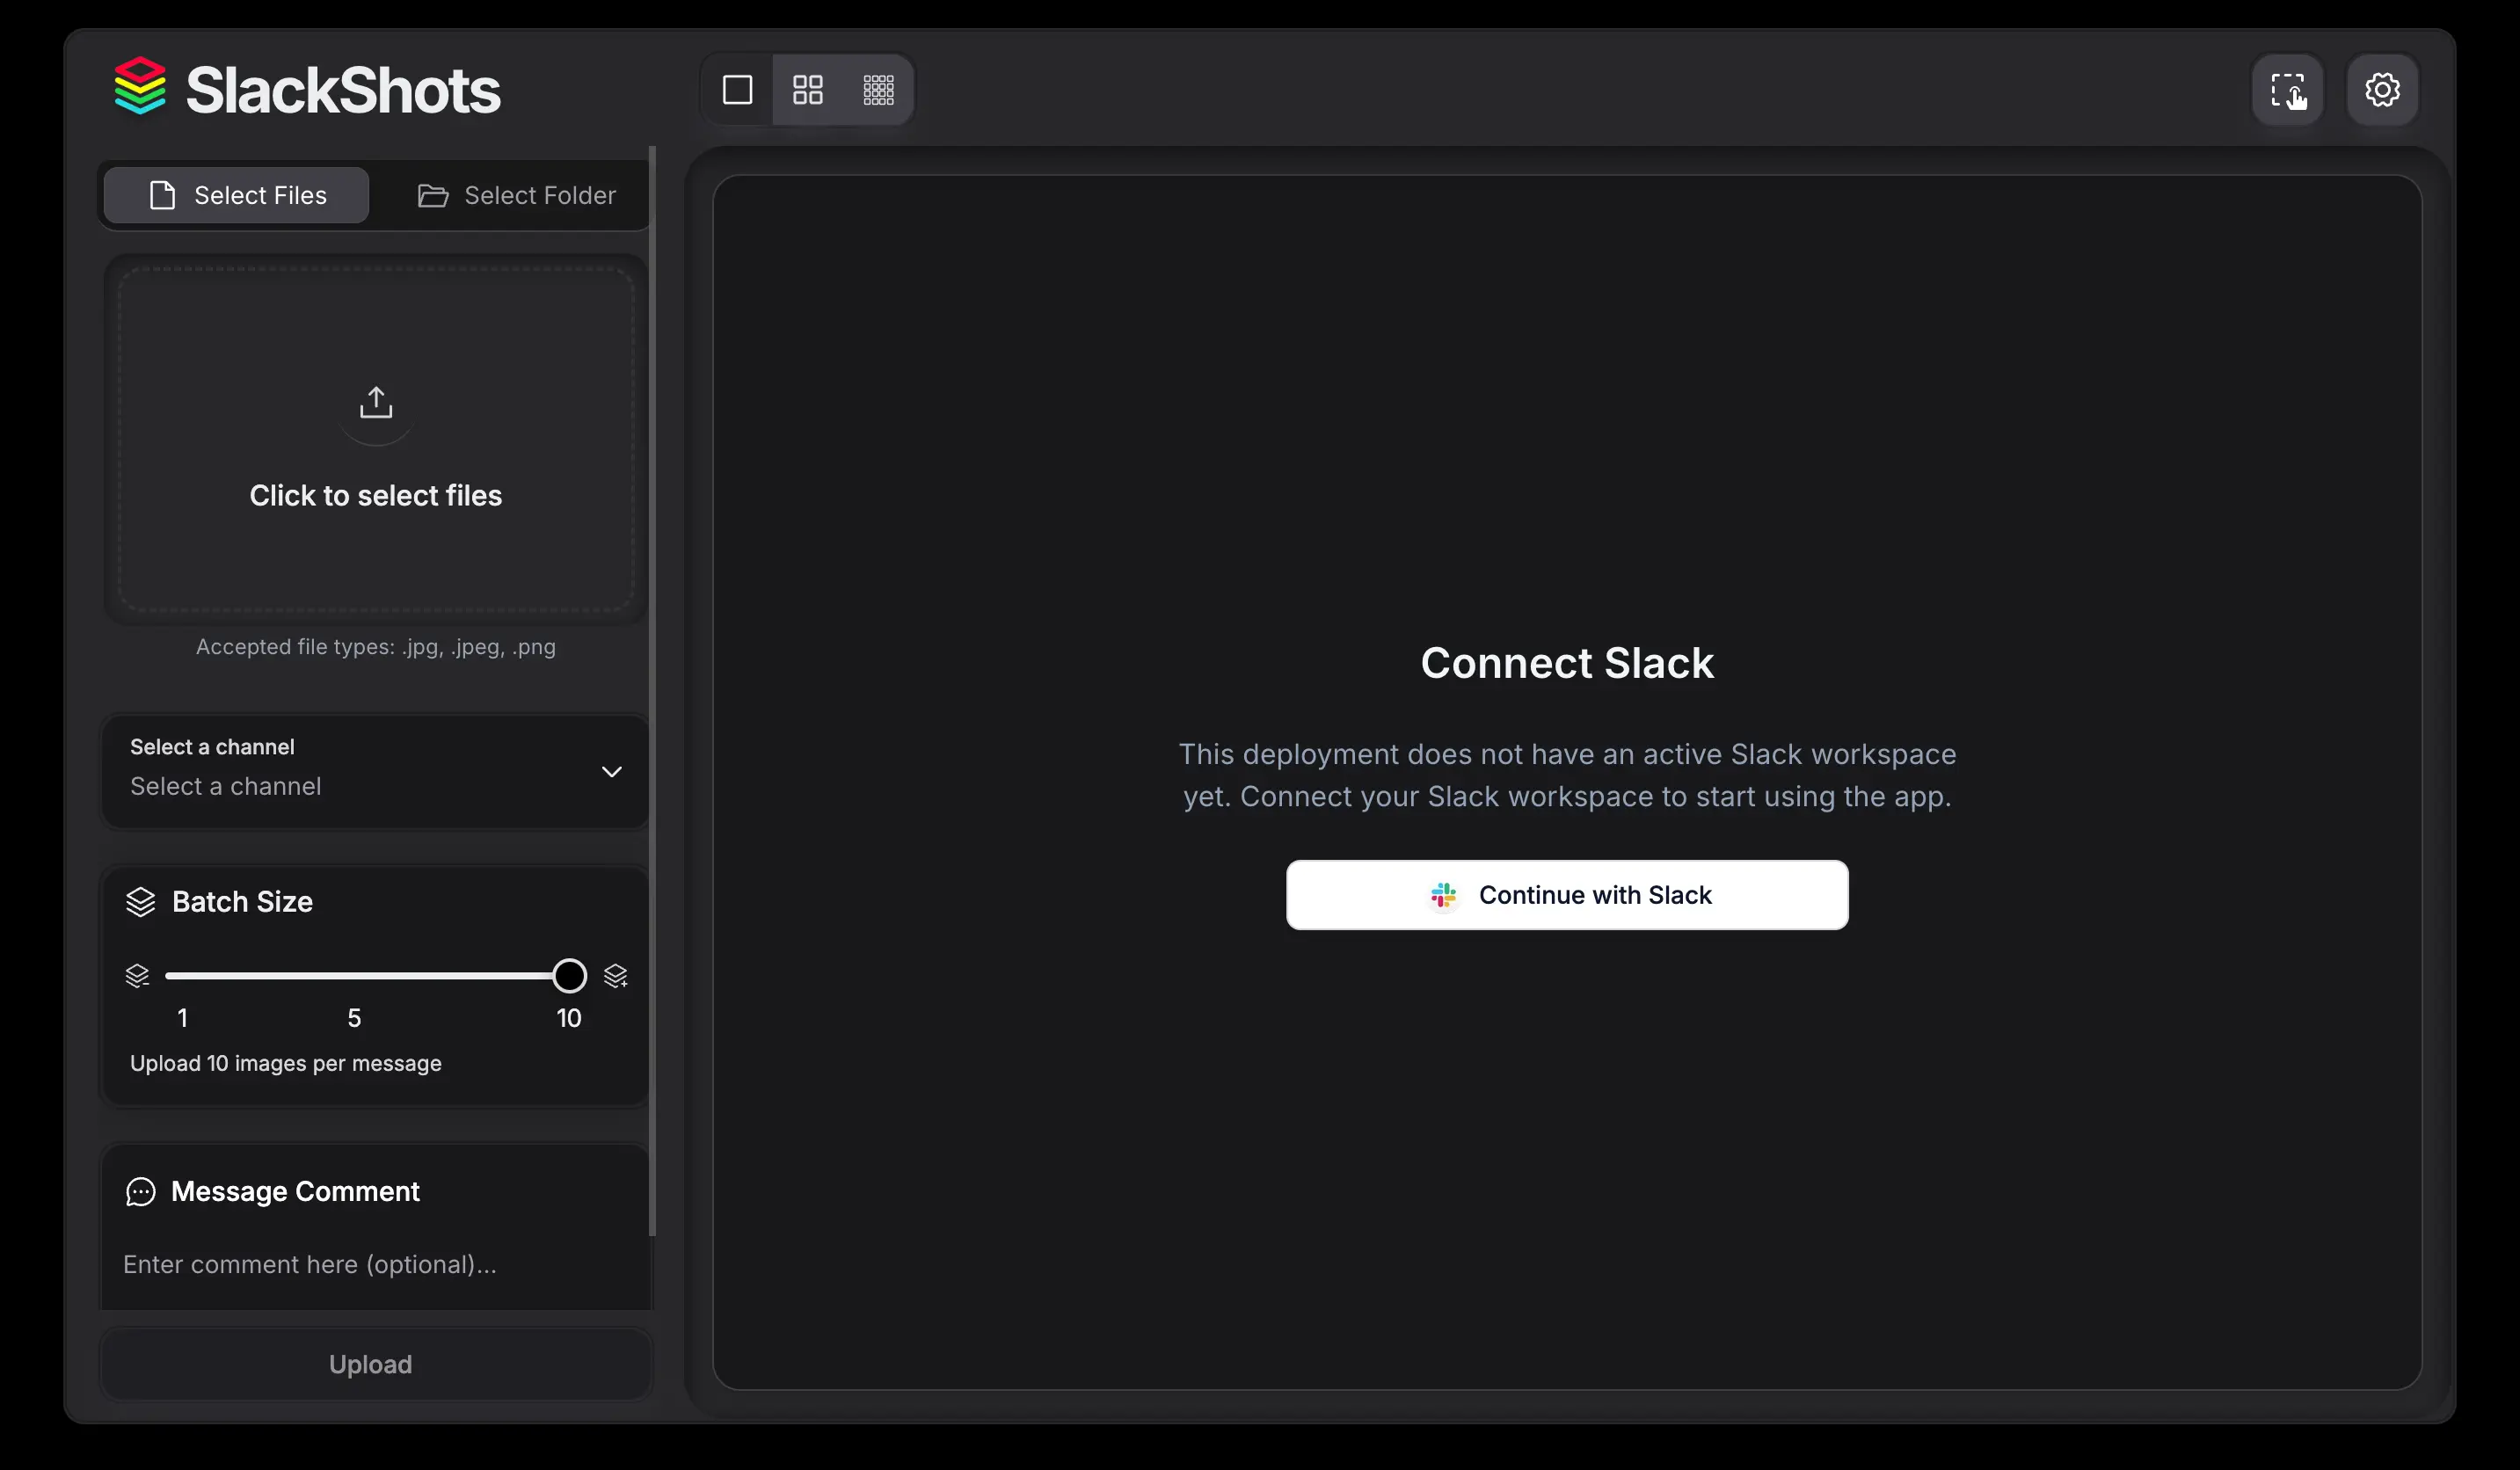Click the Upload button
Viewport: 2520px width, 1470px height.
(x=376, y=1364)
